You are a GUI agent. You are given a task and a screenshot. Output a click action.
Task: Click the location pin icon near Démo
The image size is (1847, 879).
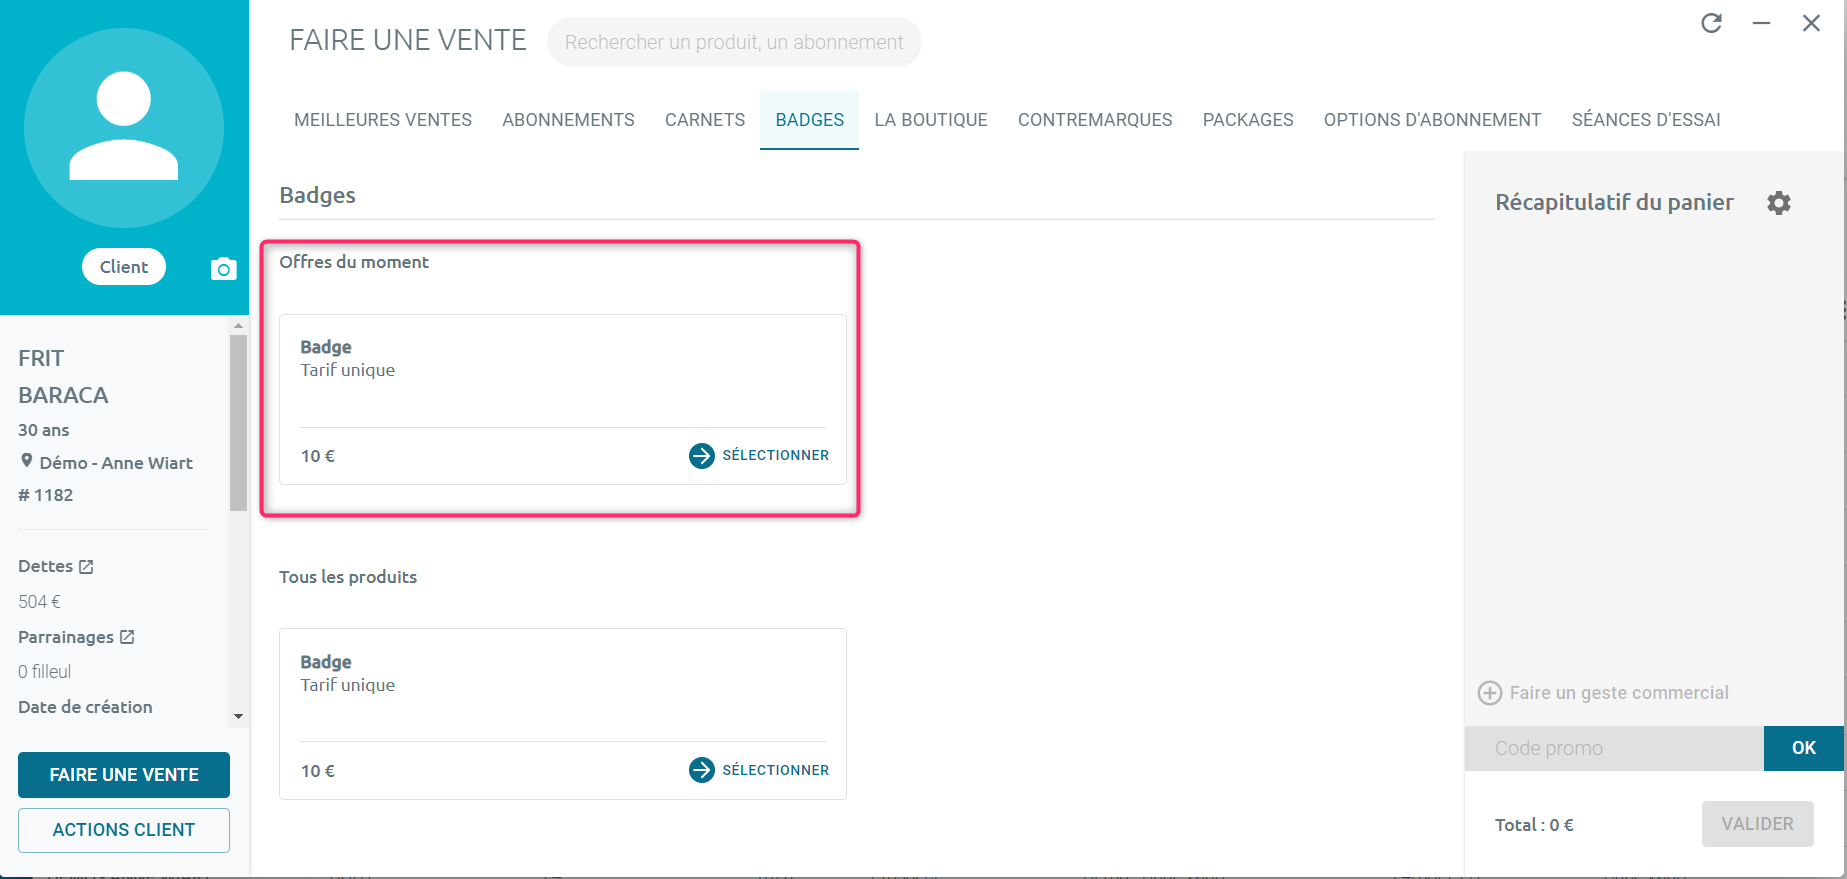point(27,461)
